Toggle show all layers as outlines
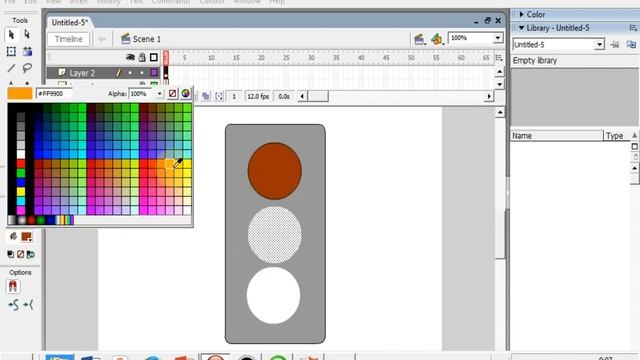Screen dimensions: 640x360 tap(154, 58)
